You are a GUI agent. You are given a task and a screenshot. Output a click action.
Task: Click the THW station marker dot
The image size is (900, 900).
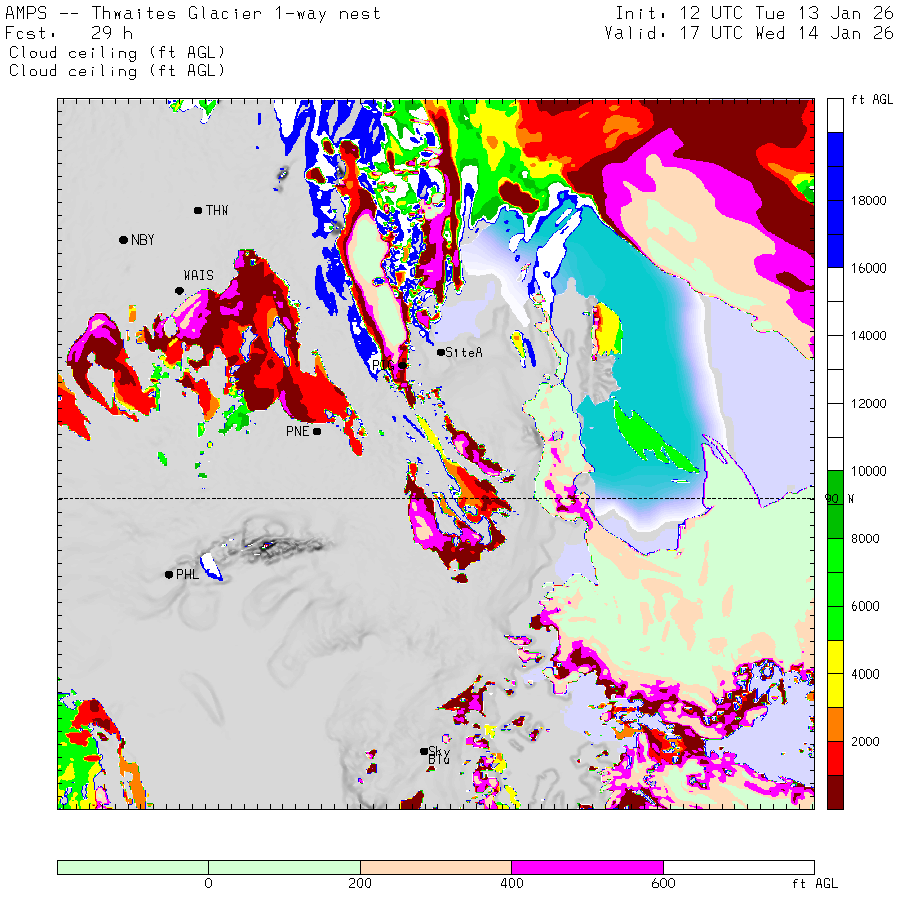198,210
